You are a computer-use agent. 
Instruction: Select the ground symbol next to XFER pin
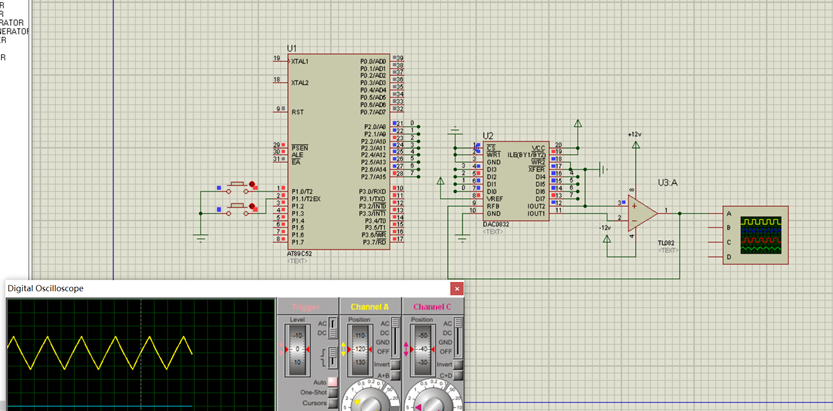click(604, 169)
